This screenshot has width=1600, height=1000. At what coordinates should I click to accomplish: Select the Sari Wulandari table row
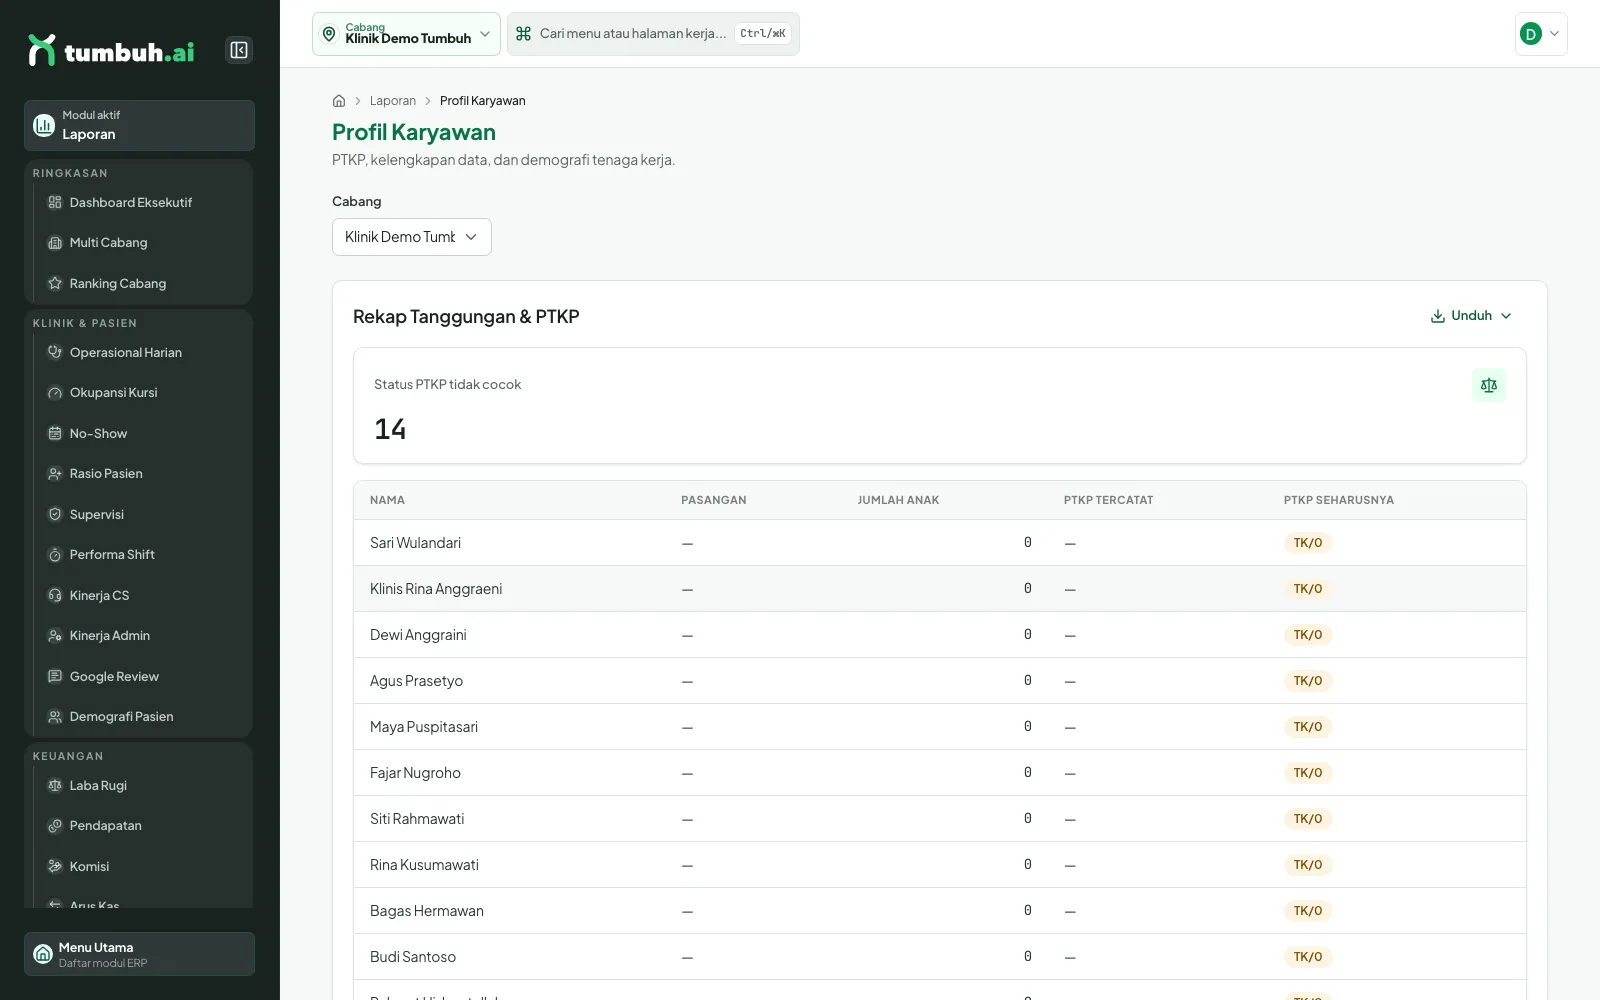click(940, 543)
